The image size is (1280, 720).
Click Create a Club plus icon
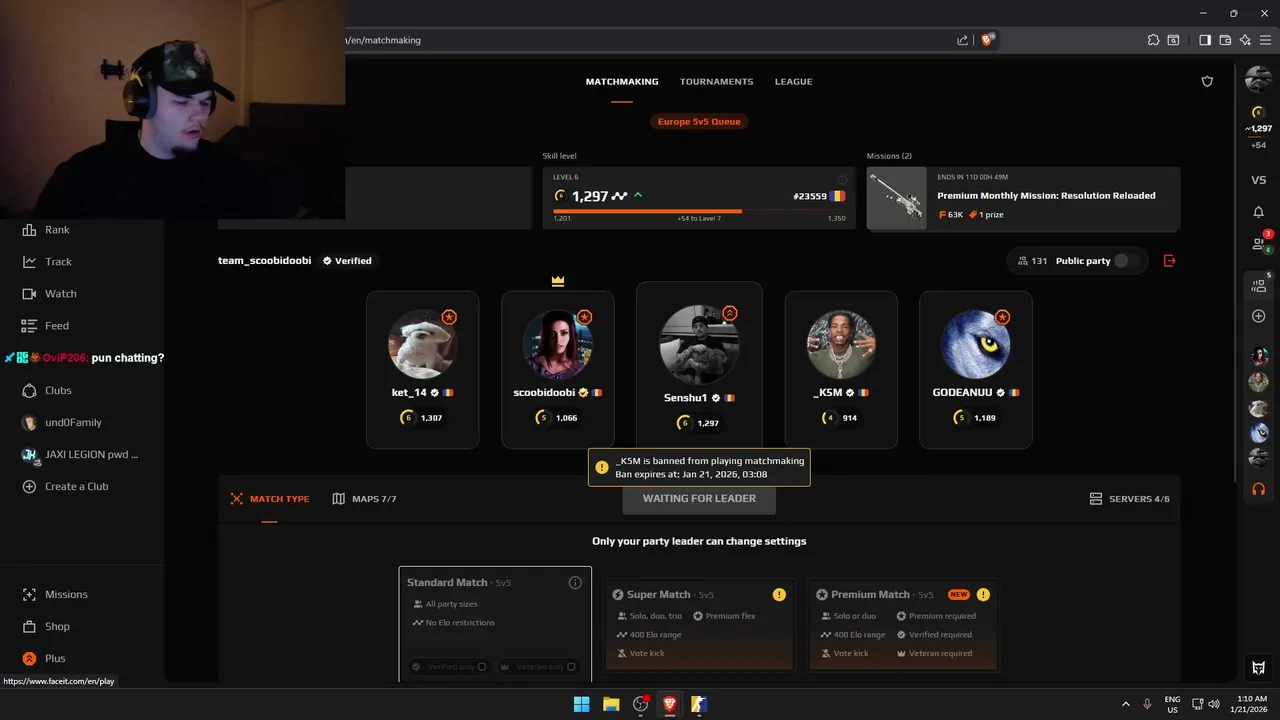[x=29, y=486]
